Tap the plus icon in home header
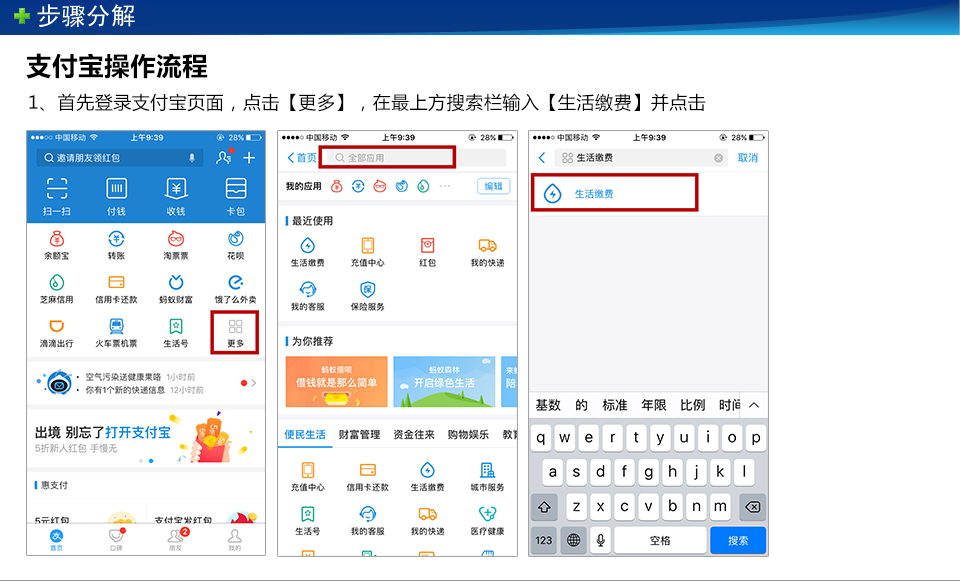The width and height of the screenshot is (960, 581). click(249, 158)
